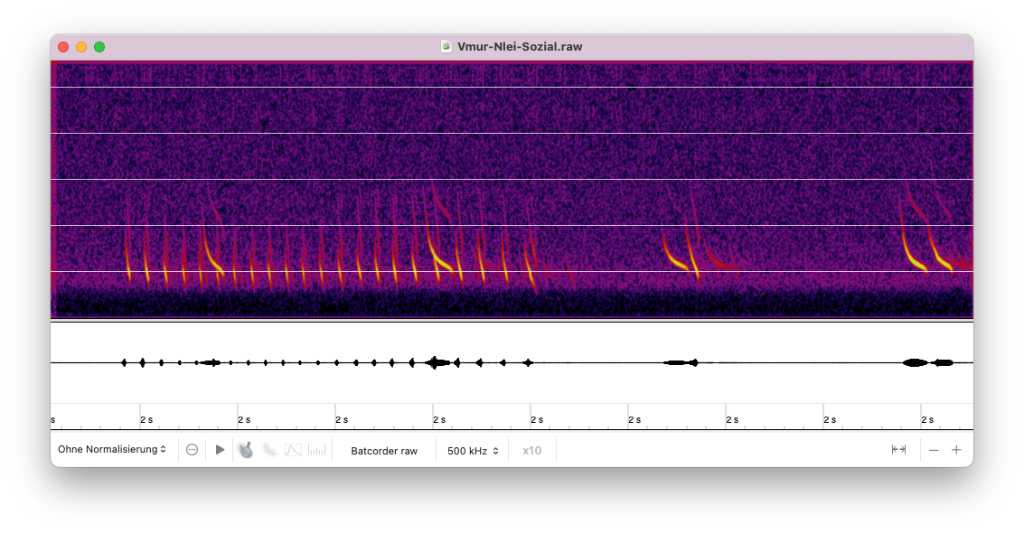Zoom out with the minus button
The height and width of the screenshot is (534, 1024).
pos(934,450)
